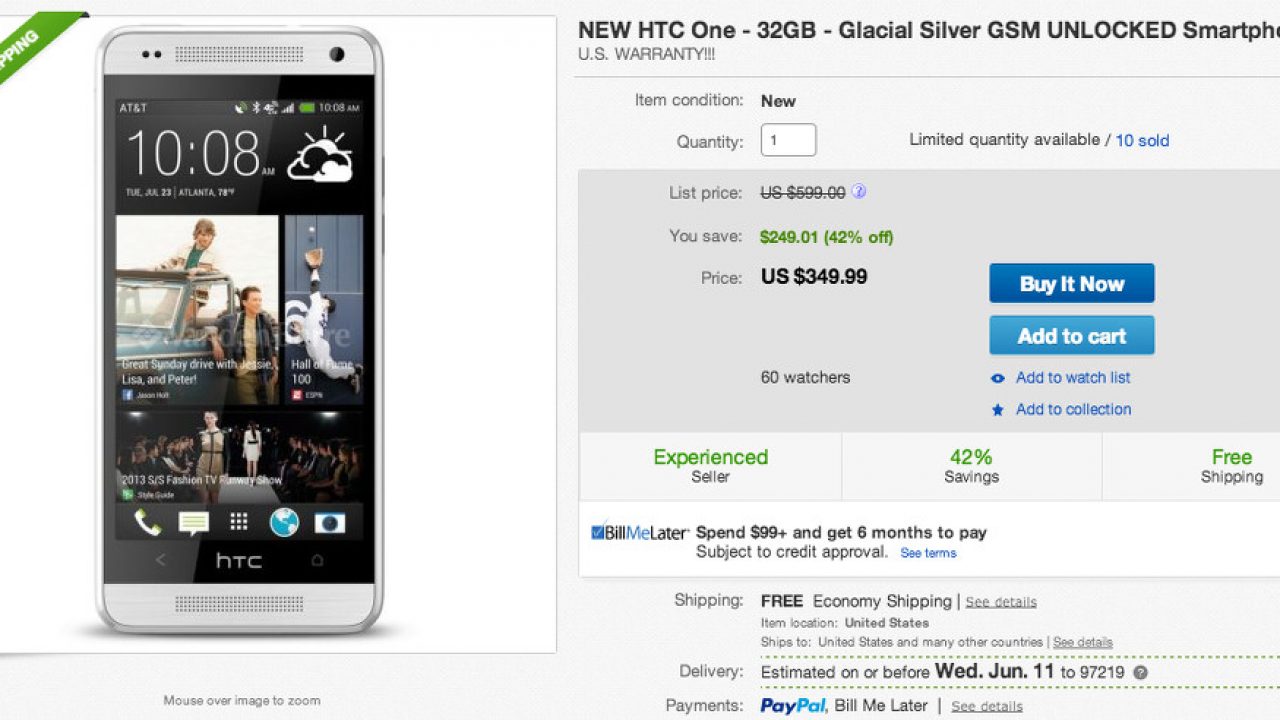Click the Quantity input field
1280x720 pixels.
click(x=788, y=140)
